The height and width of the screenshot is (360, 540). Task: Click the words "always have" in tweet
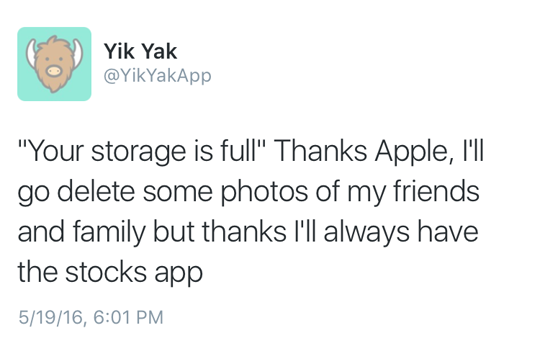coord(401,232)
